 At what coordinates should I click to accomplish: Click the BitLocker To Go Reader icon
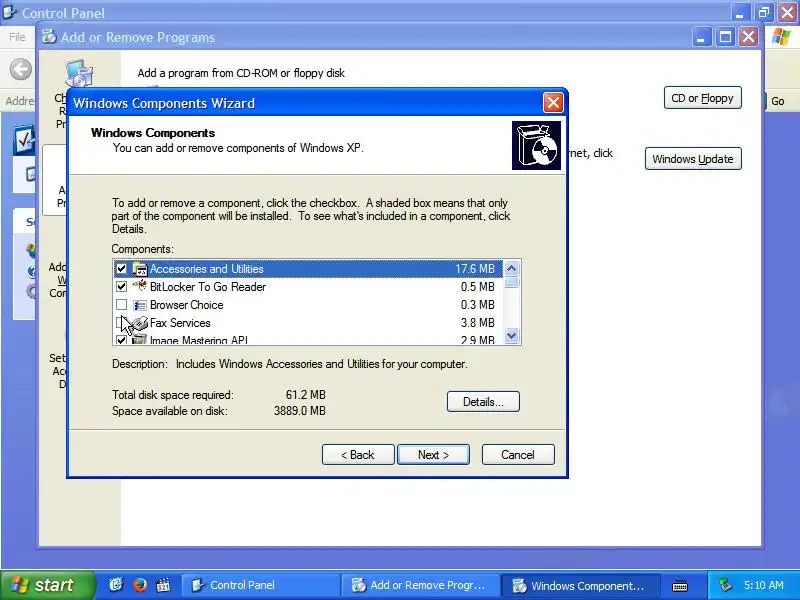[140, 286]
